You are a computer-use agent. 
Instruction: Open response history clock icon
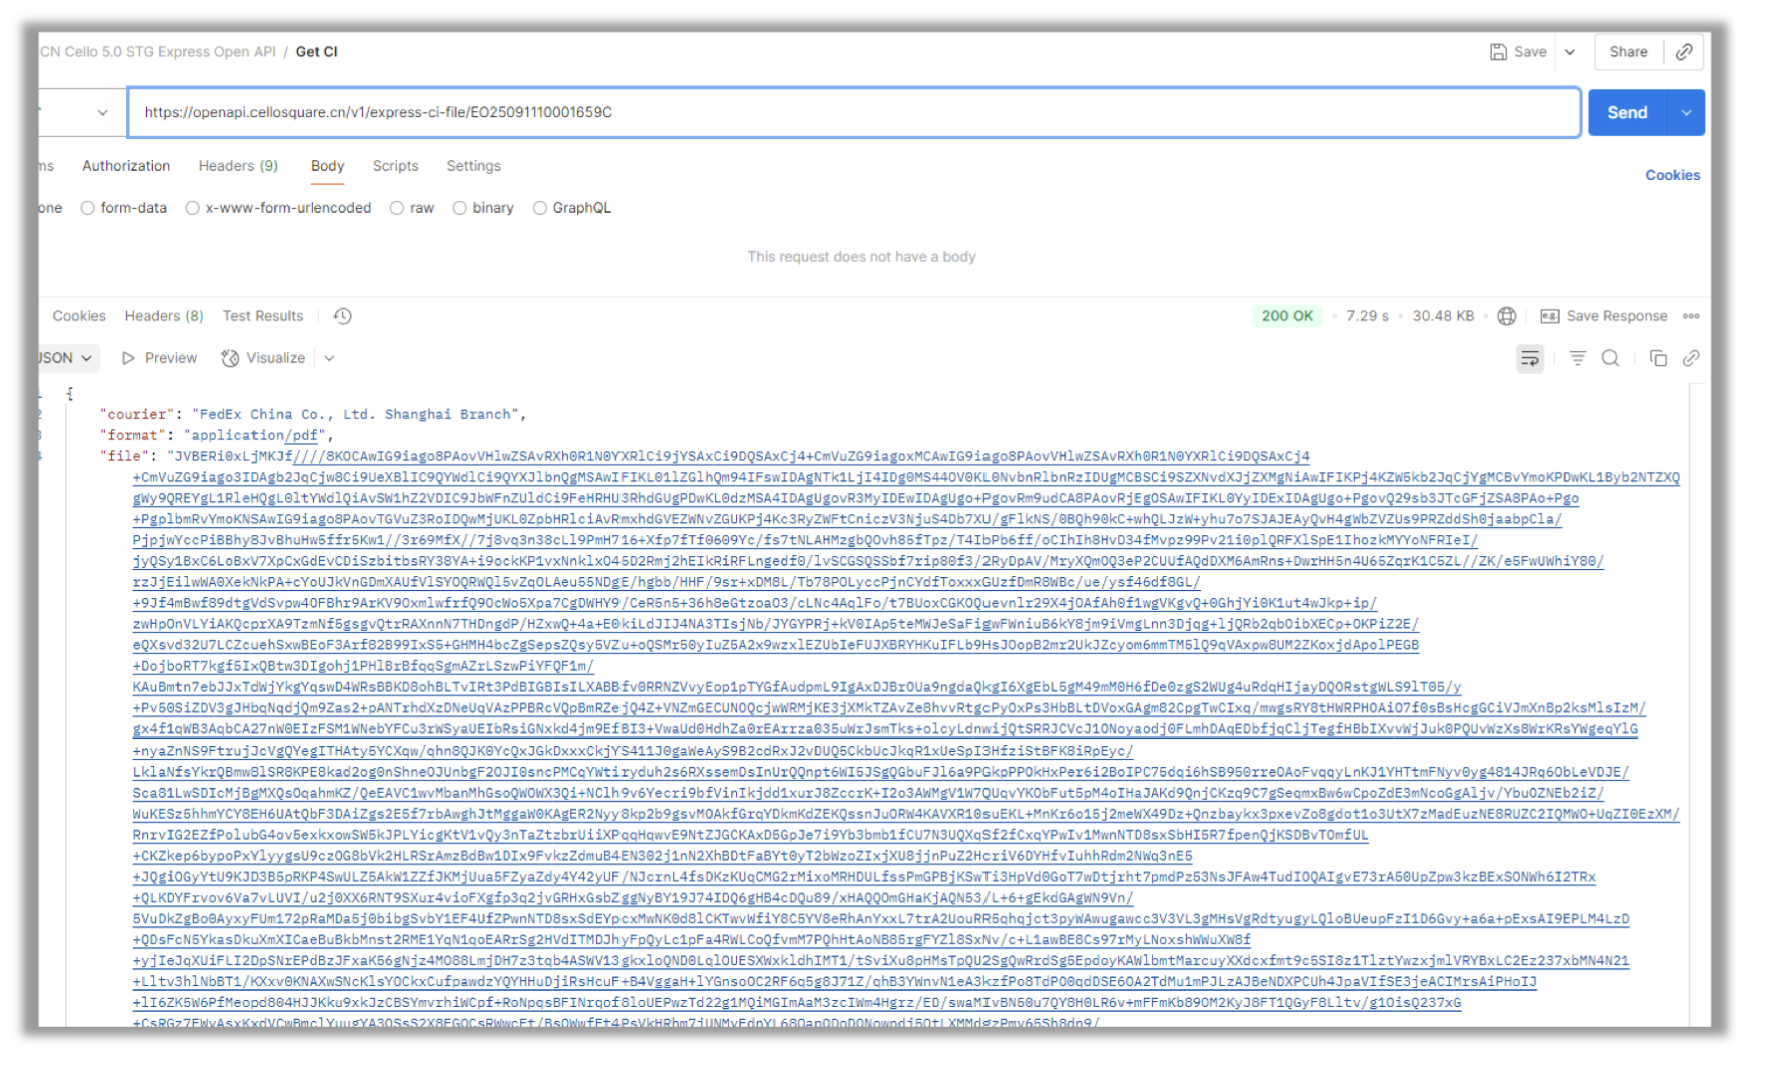(342, 316)
